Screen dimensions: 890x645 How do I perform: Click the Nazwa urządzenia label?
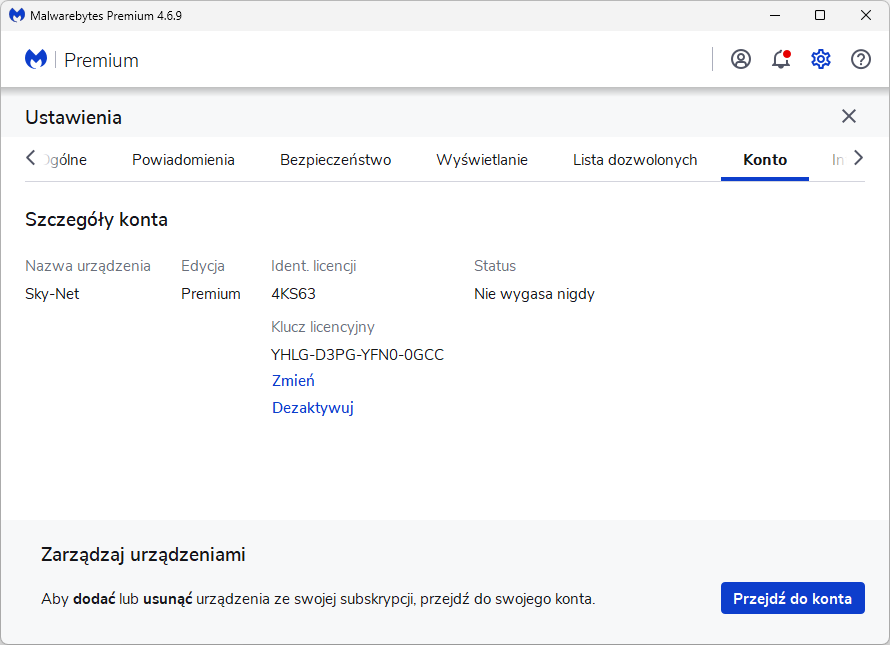tap(88, 266)
